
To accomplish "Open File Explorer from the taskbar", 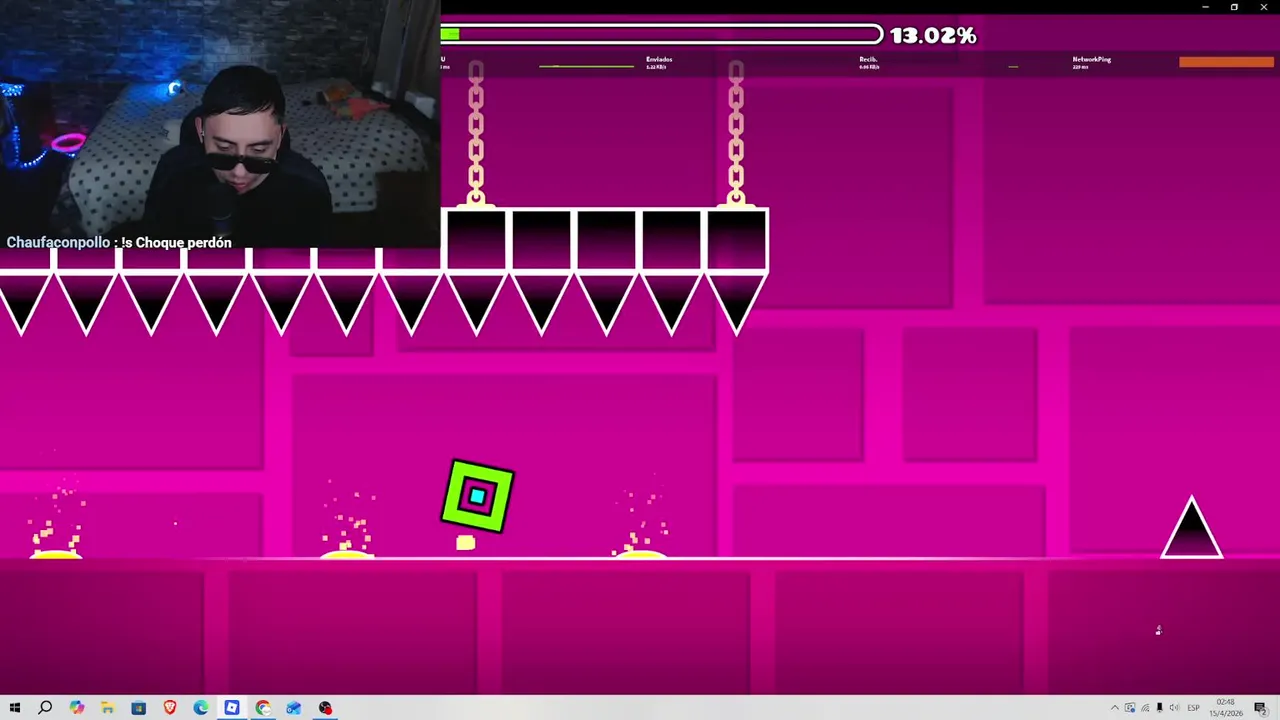I will [x=107, y=708].
